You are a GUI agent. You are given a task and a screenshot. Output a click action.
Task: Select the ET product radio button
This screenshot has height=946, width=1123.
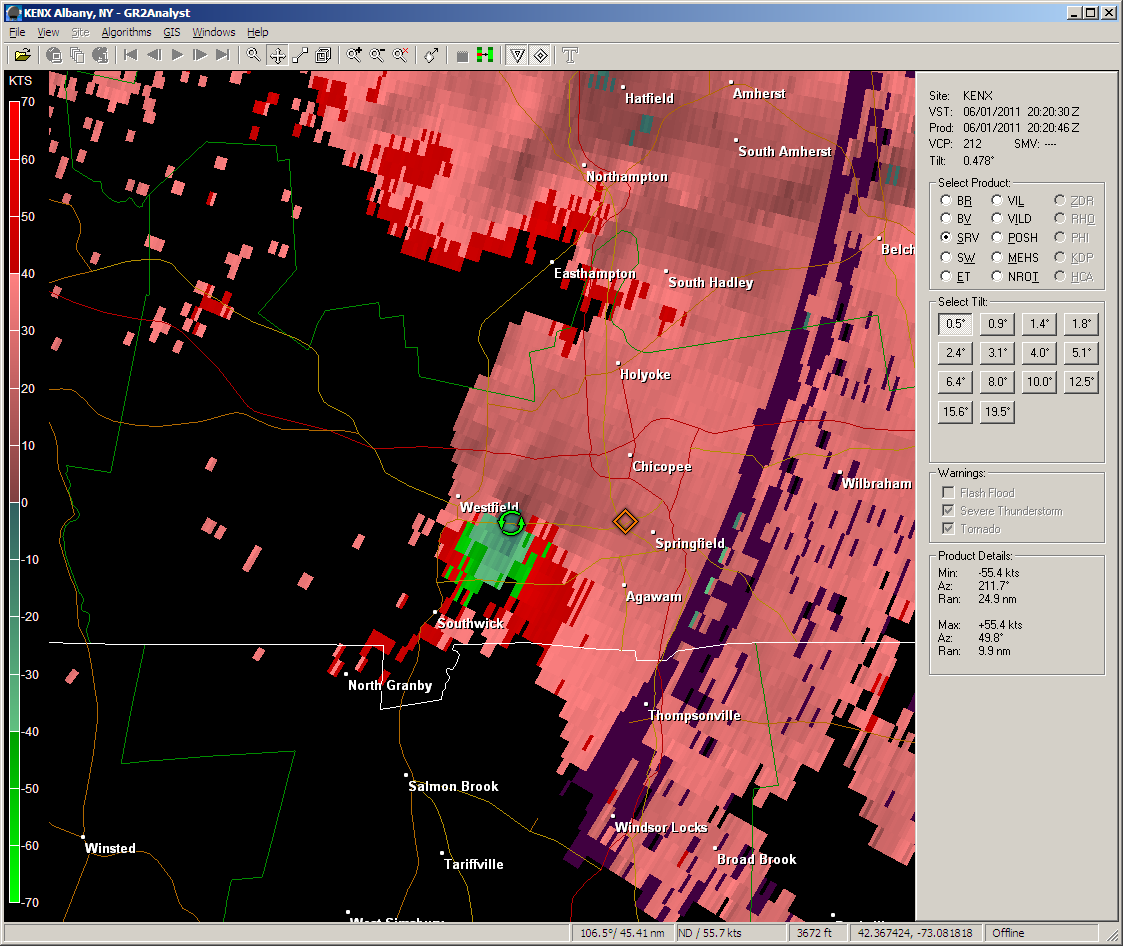(945, 276)
